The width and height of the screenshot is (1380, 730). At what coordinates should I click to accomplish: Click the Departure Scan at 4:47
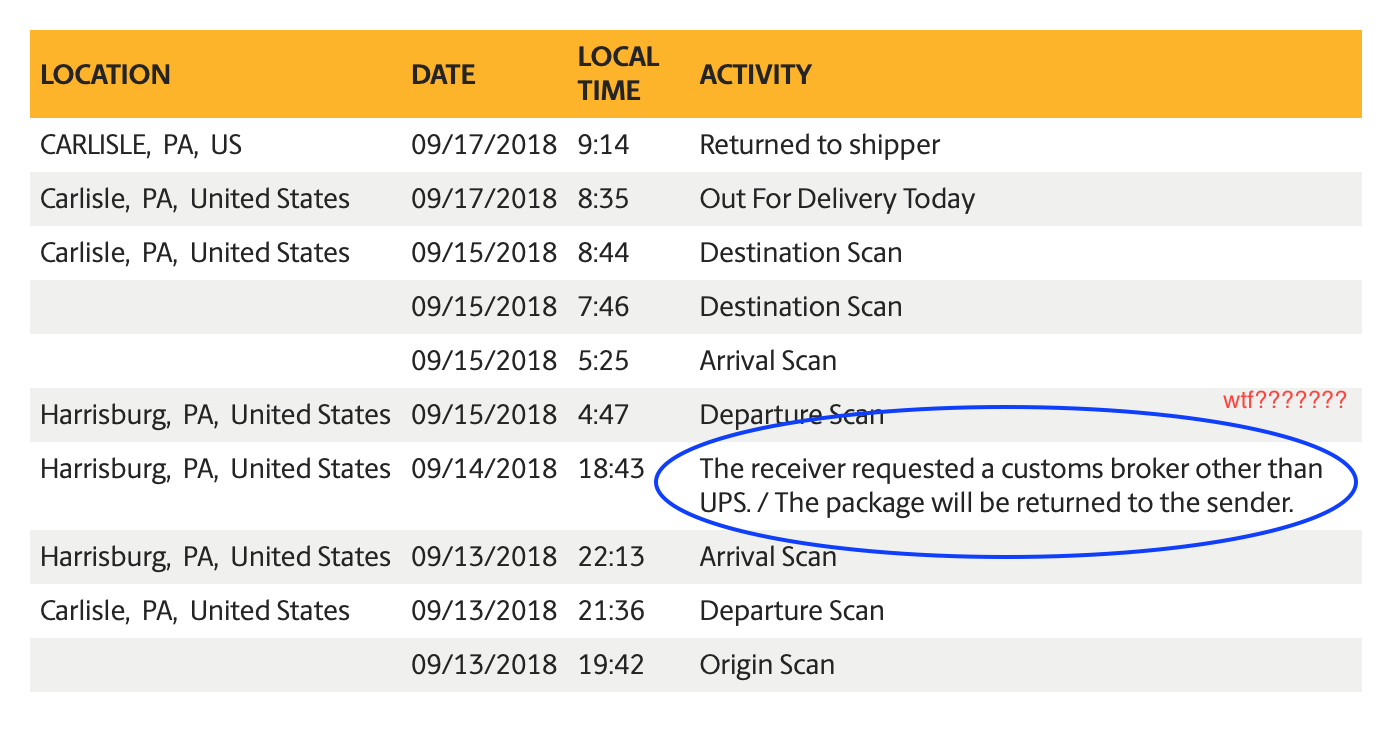coord(792,415)
